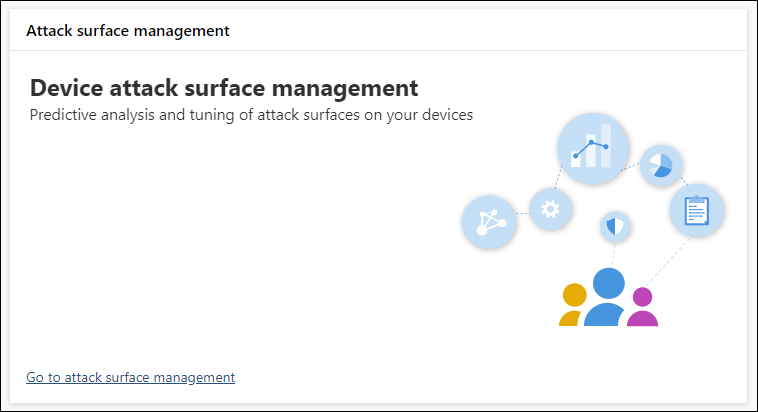Click the gear settings bubble icon

click(x=549, y=209)
